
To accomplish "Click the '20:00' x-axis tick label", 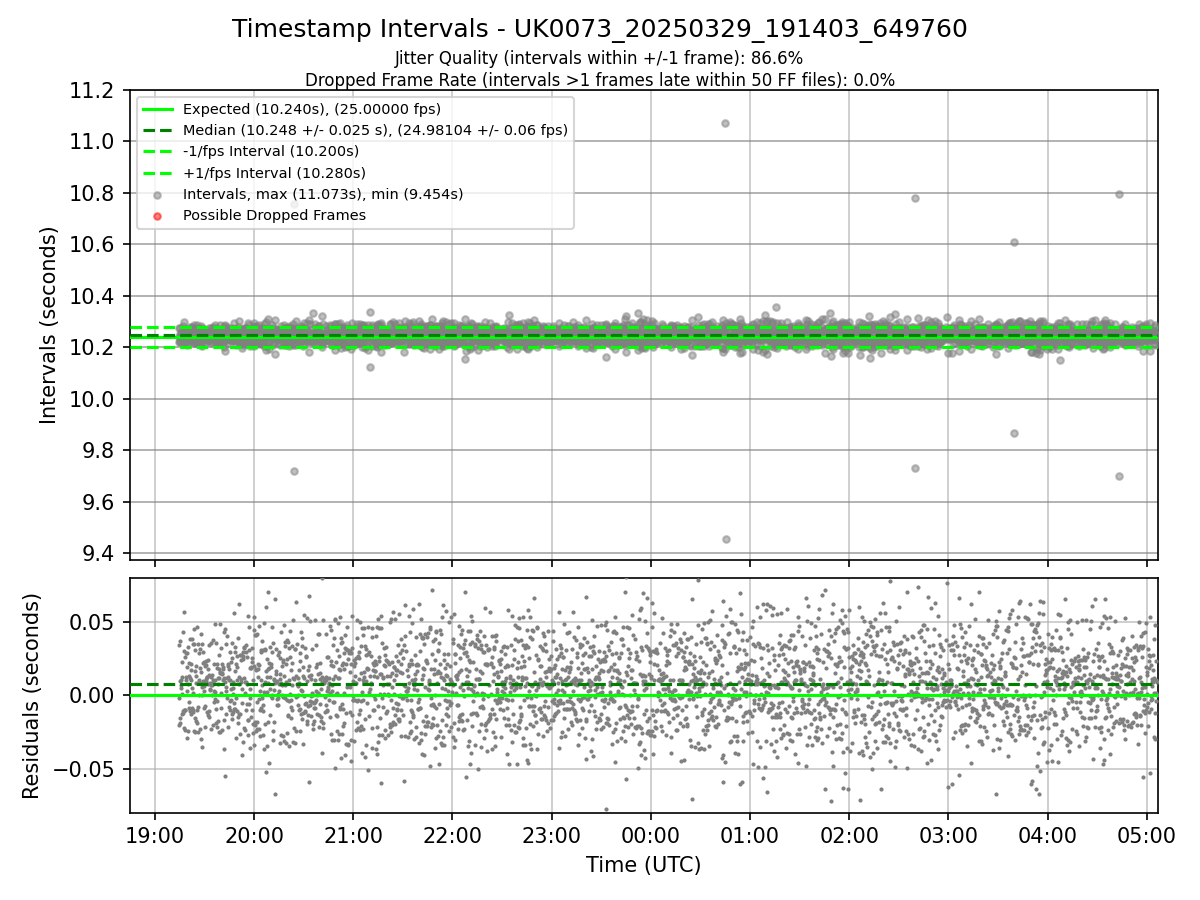I will click(x=254, y=834).
